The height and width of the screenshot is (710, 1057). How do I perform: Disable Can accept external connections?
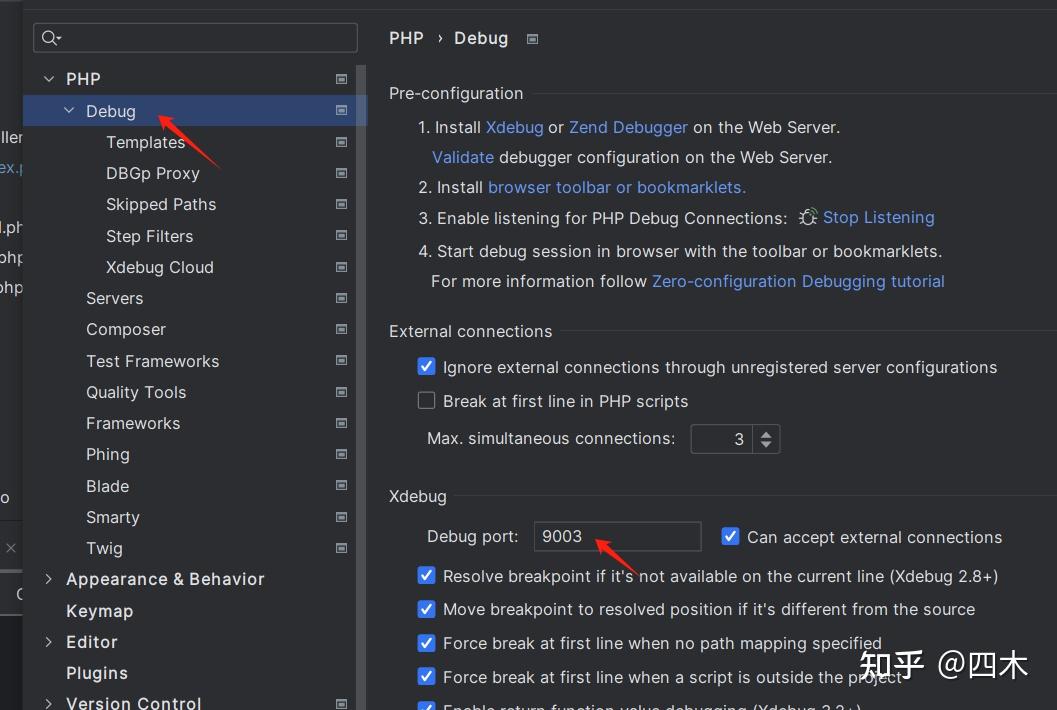[730, 536]
